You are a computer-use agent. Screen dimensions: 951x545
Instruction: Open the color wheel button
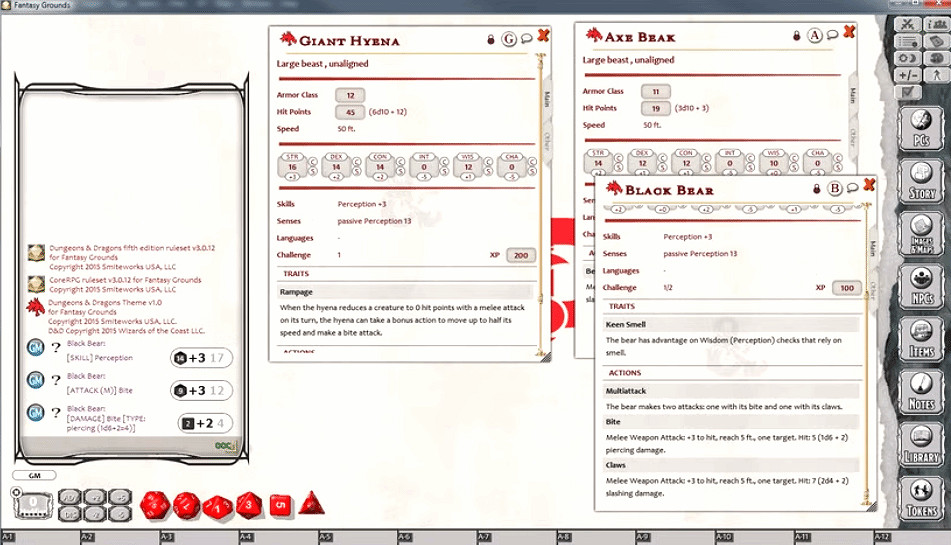936,59
